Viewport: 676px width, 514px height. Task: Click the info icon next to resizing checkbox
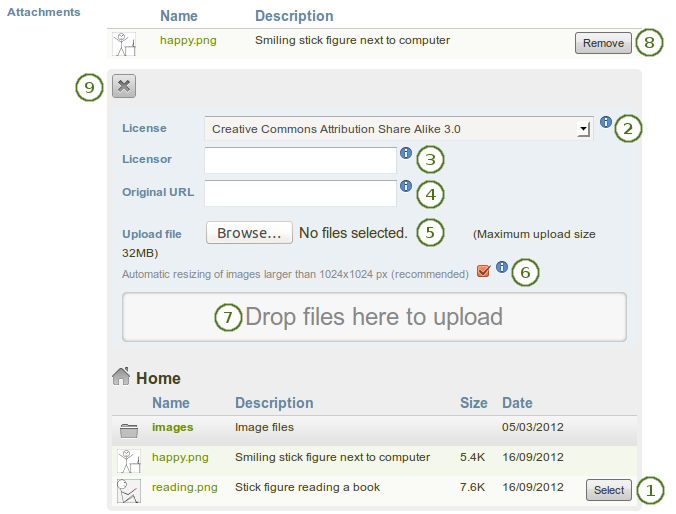pos(501,267)
